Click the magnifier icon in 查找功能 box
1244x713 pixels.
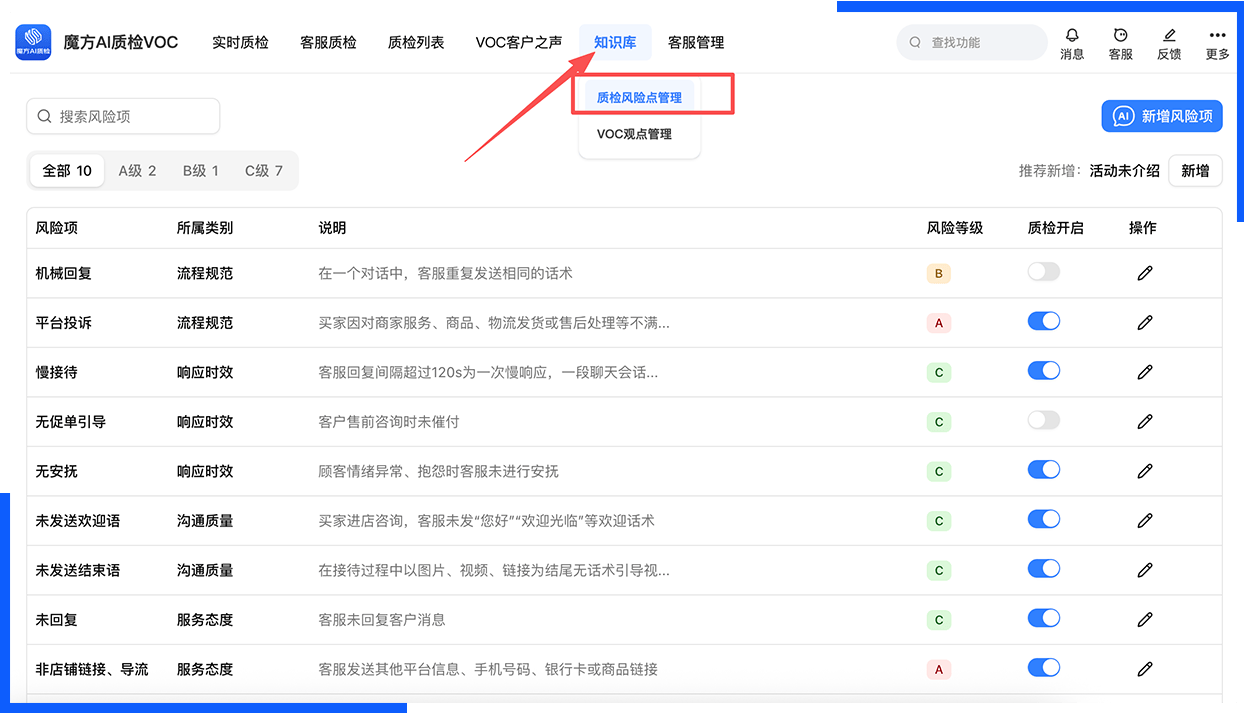click(914, 42)
